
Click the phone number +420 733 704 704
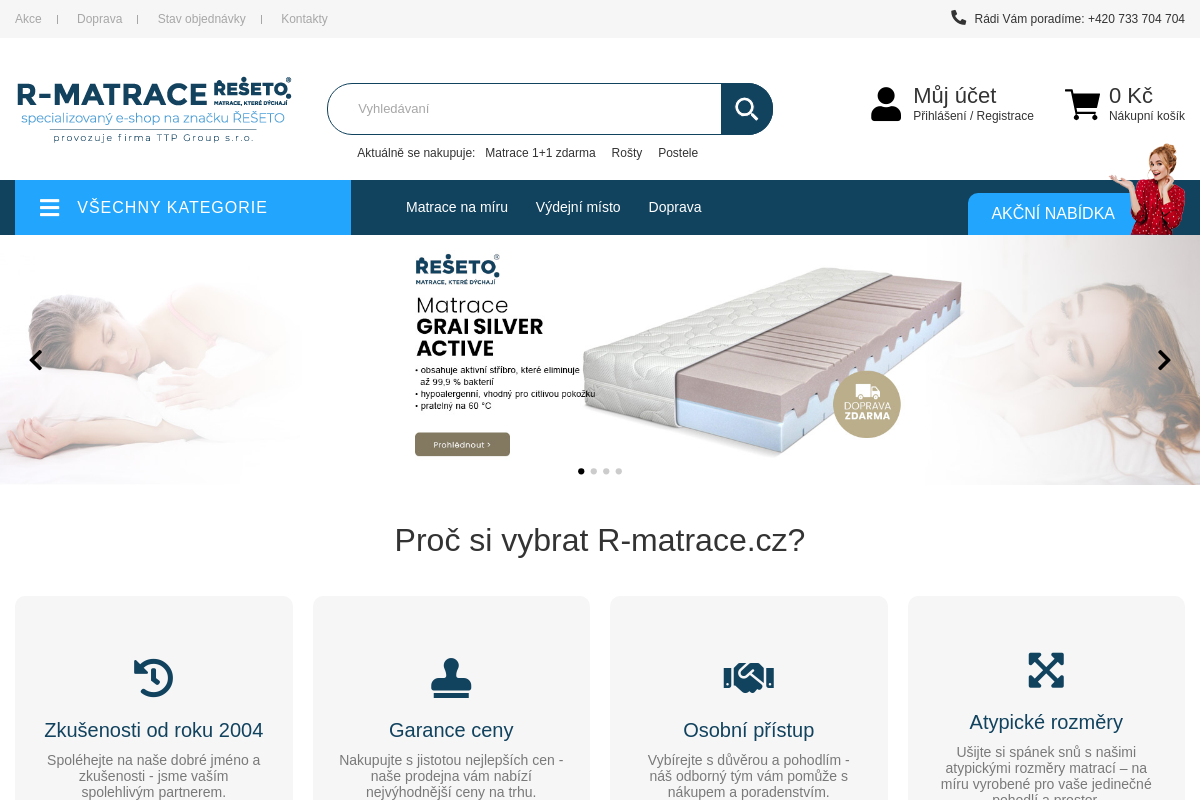1136,19
